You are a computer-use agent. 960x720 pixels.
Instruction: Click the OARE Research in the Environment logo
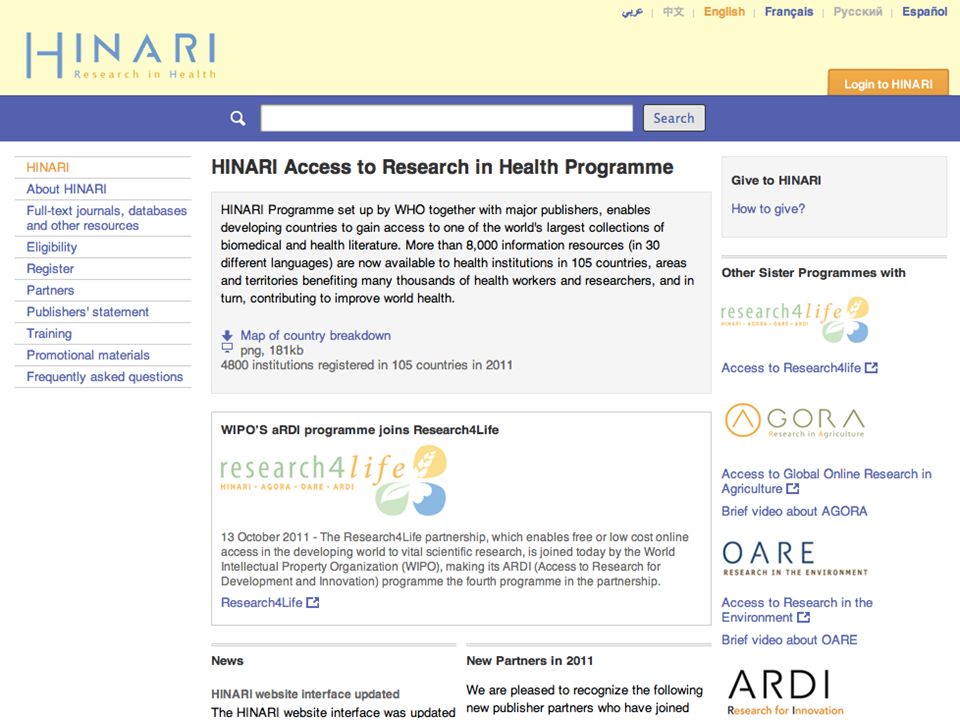pyautogui.click(x=795, y=558)
